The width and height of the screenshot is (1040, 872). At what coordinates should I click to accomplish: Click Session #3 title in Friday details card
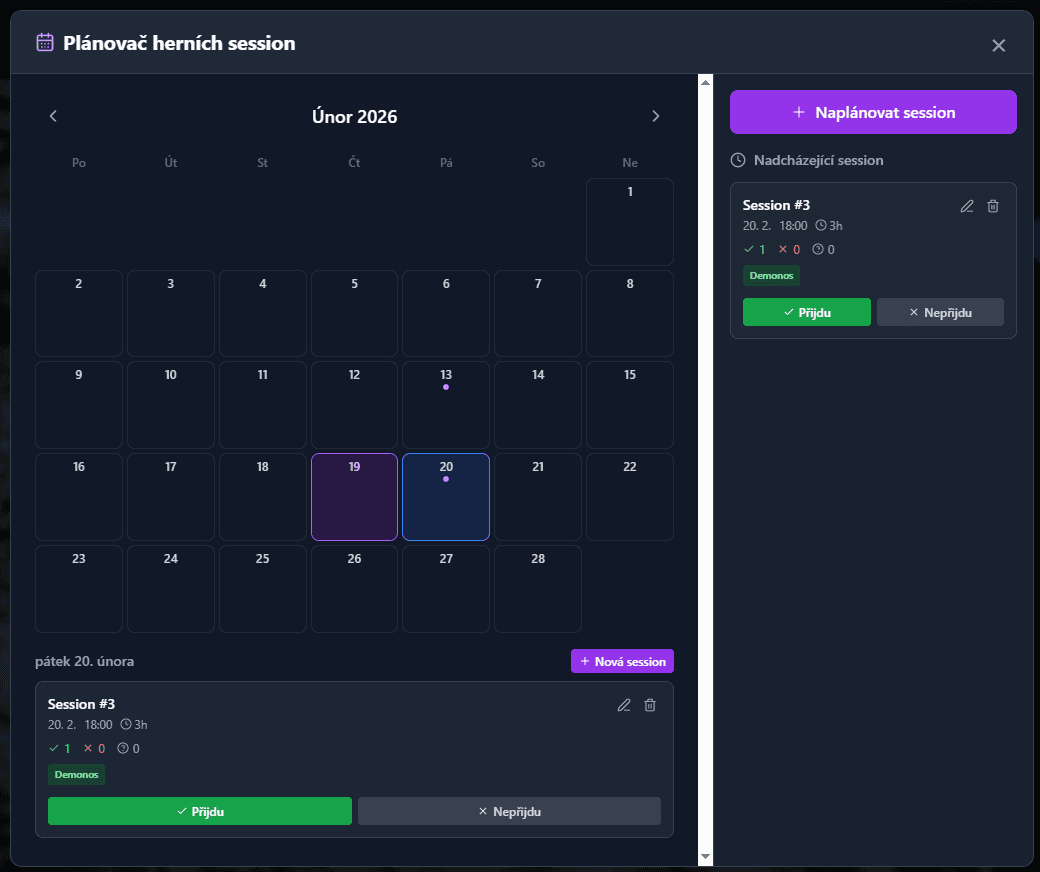click(x=81, y=704)
